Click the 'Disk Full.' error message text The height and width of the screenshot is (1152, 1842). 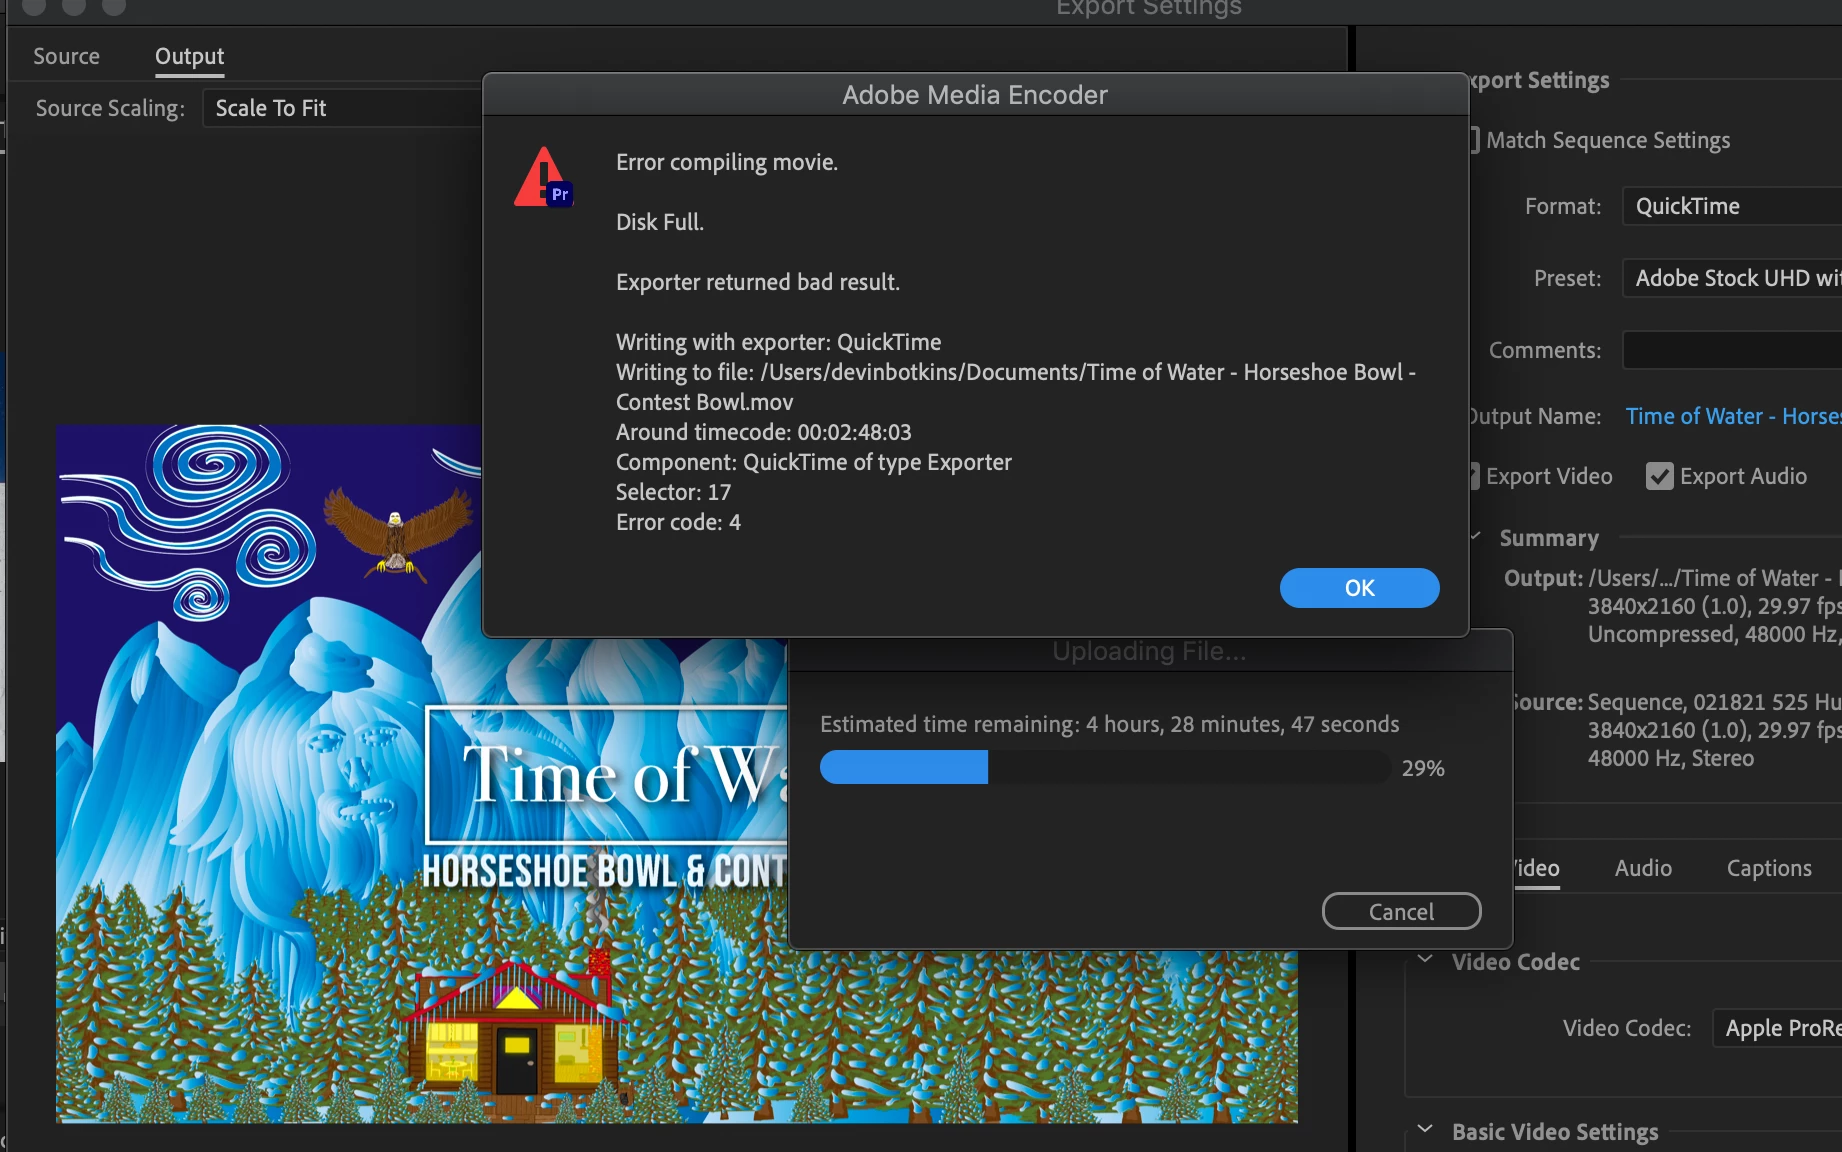(660, 222)
